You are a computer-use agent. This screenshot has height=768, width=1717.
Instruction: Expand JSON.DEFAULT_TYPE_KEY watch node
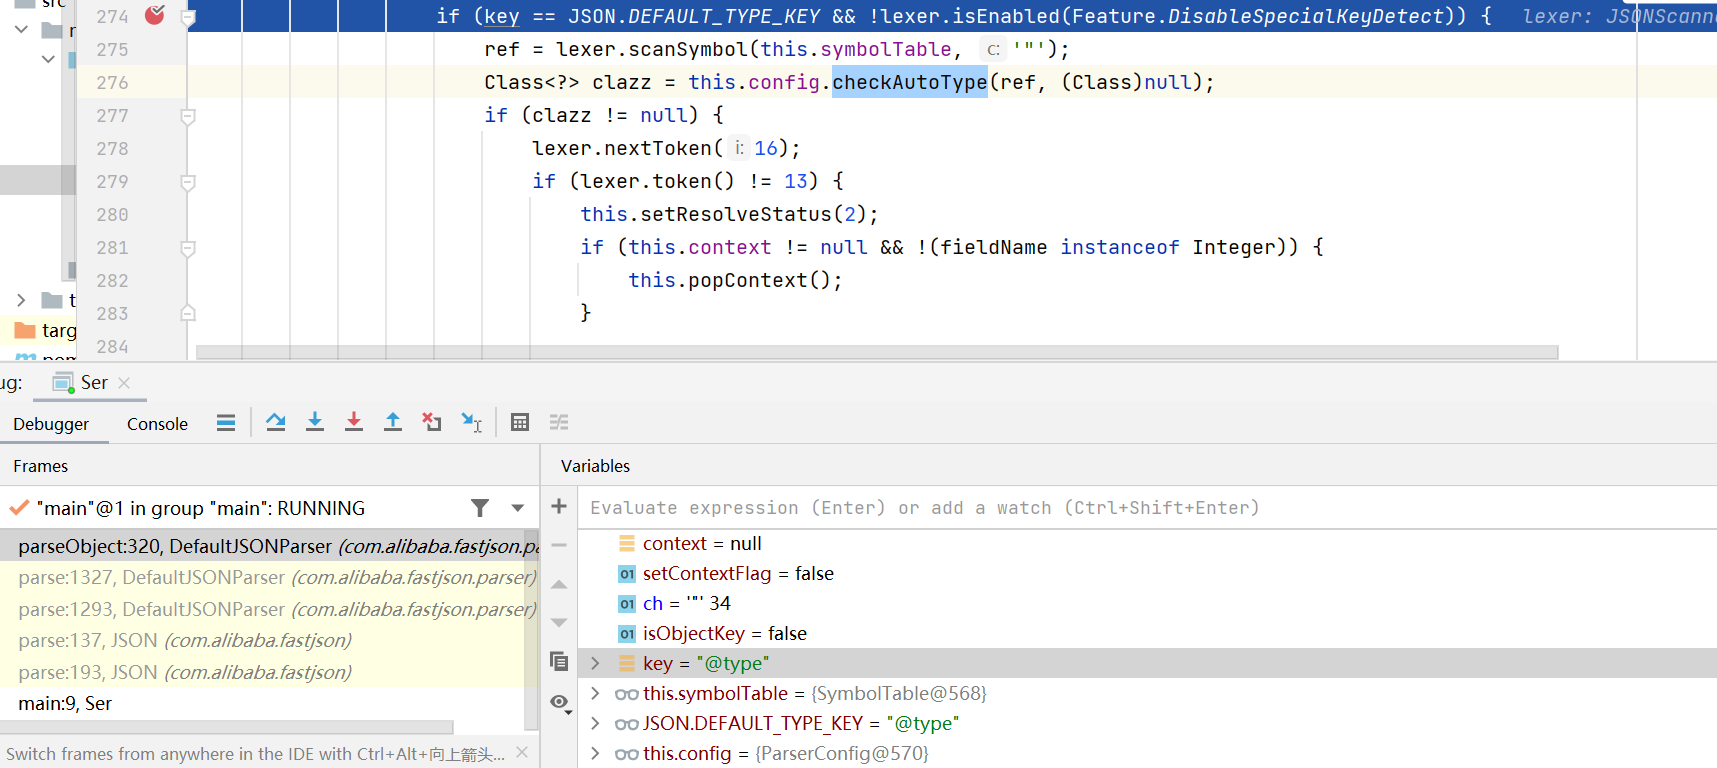(x=596, y=723)
